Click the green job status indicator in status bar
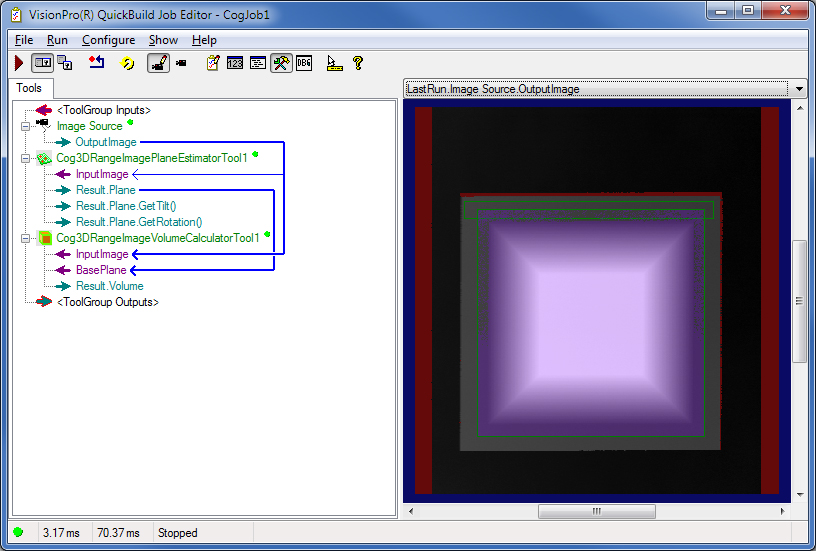The width and height of the screenshot is (816, 551). pyautogui.click(x=18, y=532)
